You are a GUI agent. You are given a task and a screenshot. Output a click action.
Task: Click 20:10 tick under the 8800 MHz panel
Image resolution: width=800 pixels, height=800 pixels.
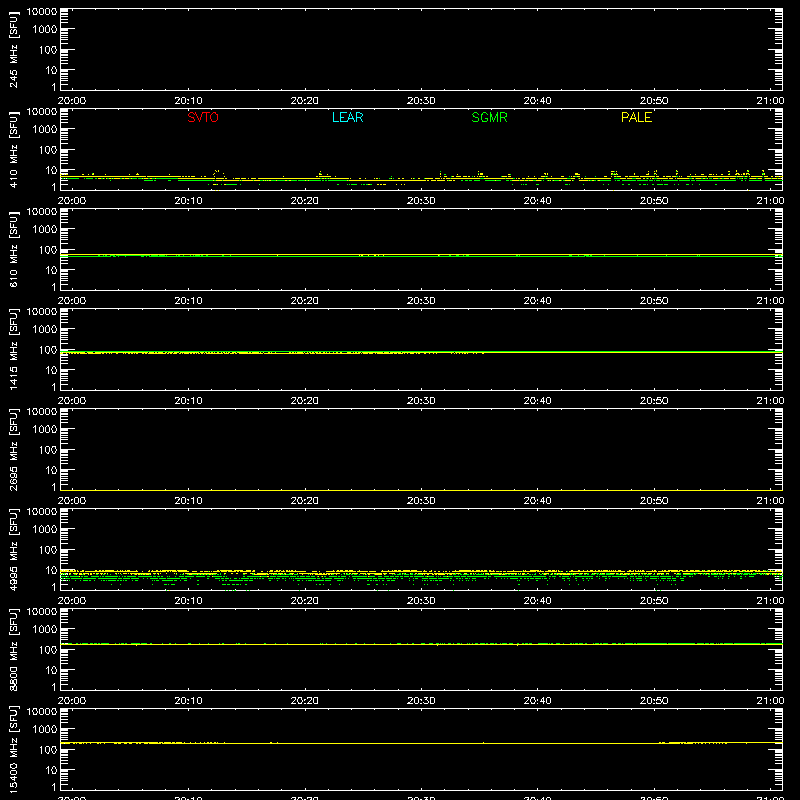[188, 701]
